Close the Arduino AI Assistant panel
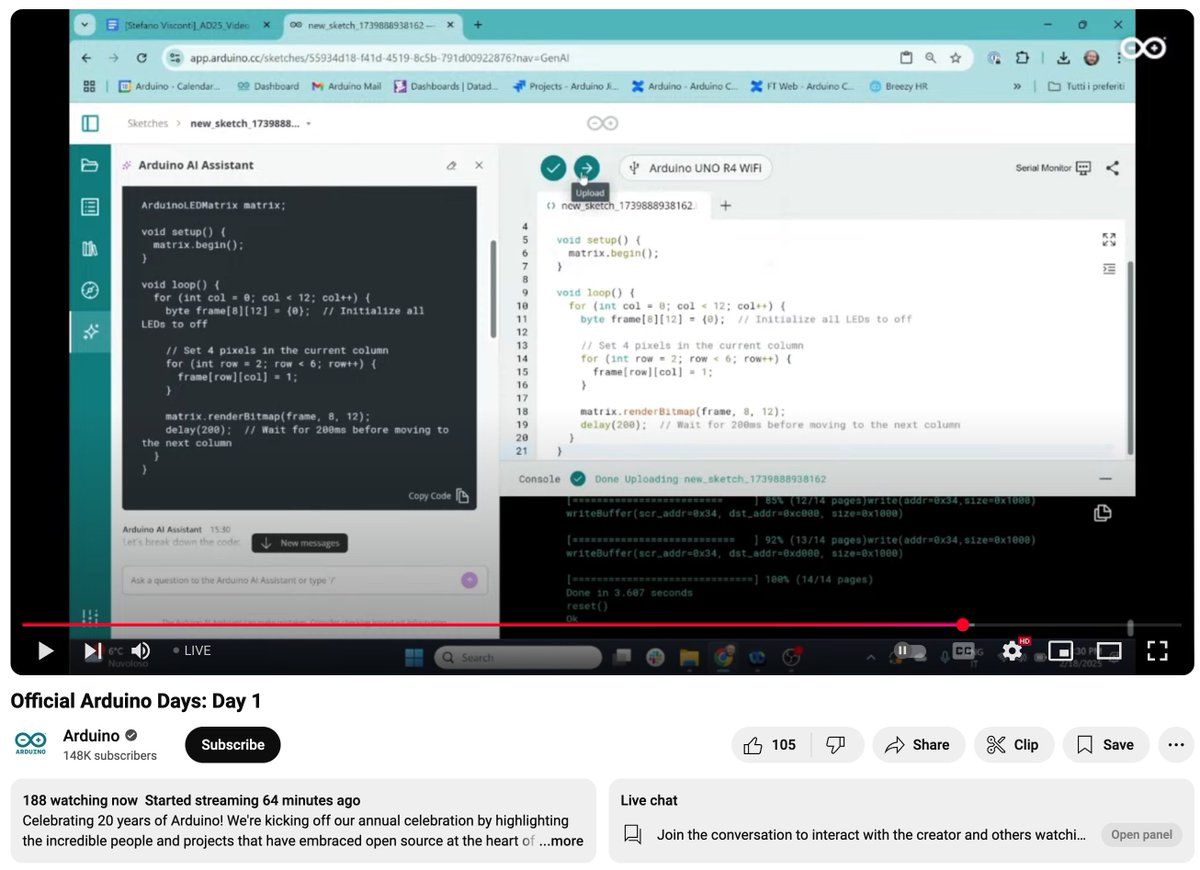The image size is (1200, 870). [x=478, y=165]
